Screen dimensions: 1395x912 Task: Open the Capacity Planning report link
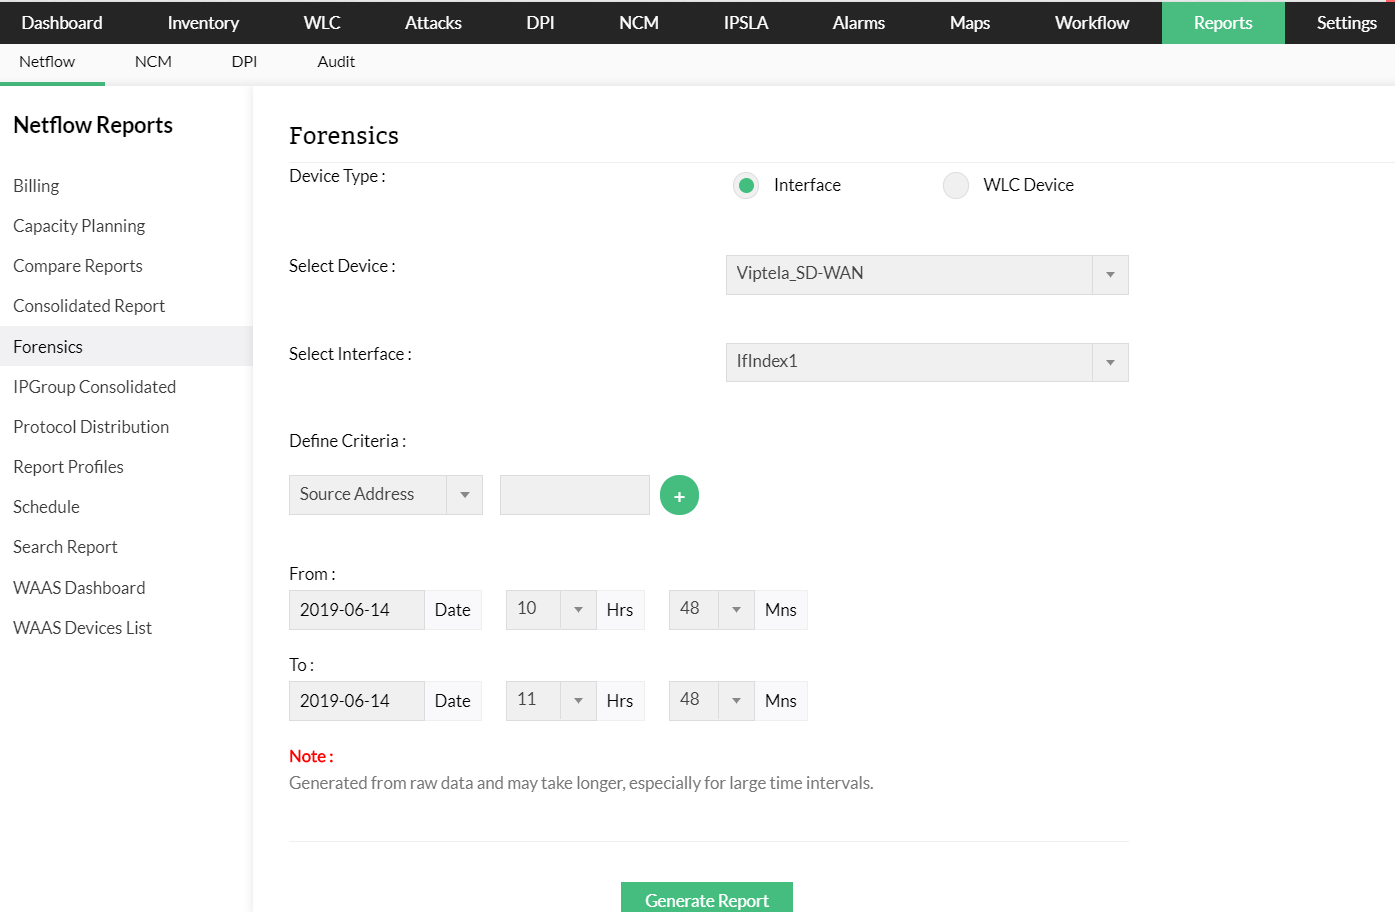tap(79, 226)
